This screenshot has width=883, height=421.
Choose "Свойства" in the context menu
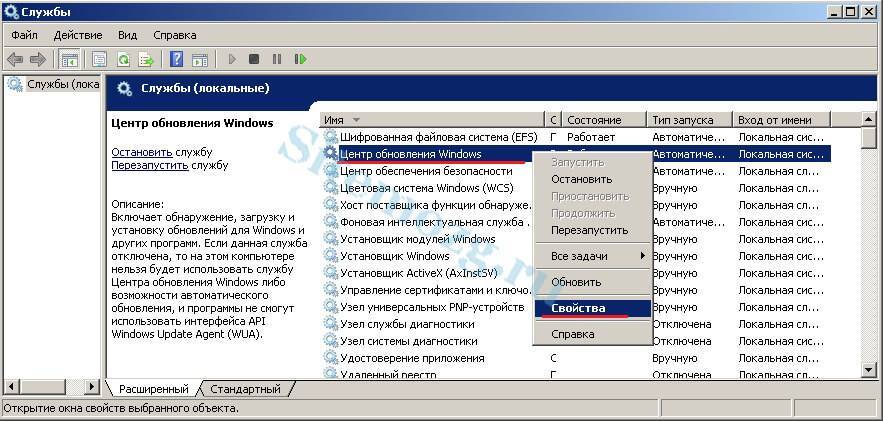pyautogui.click(x=578, y=308)
